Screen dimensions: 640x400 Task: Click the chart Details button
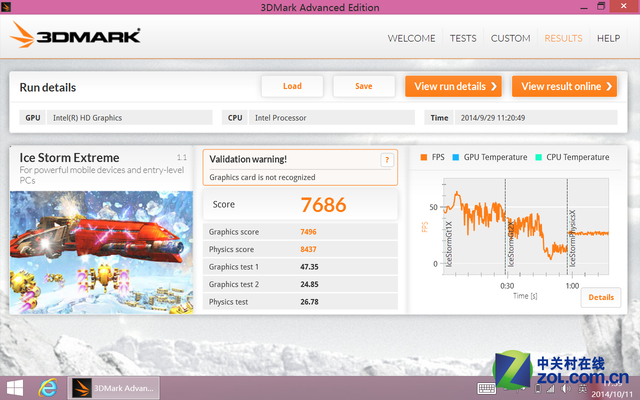coord(601,297)
